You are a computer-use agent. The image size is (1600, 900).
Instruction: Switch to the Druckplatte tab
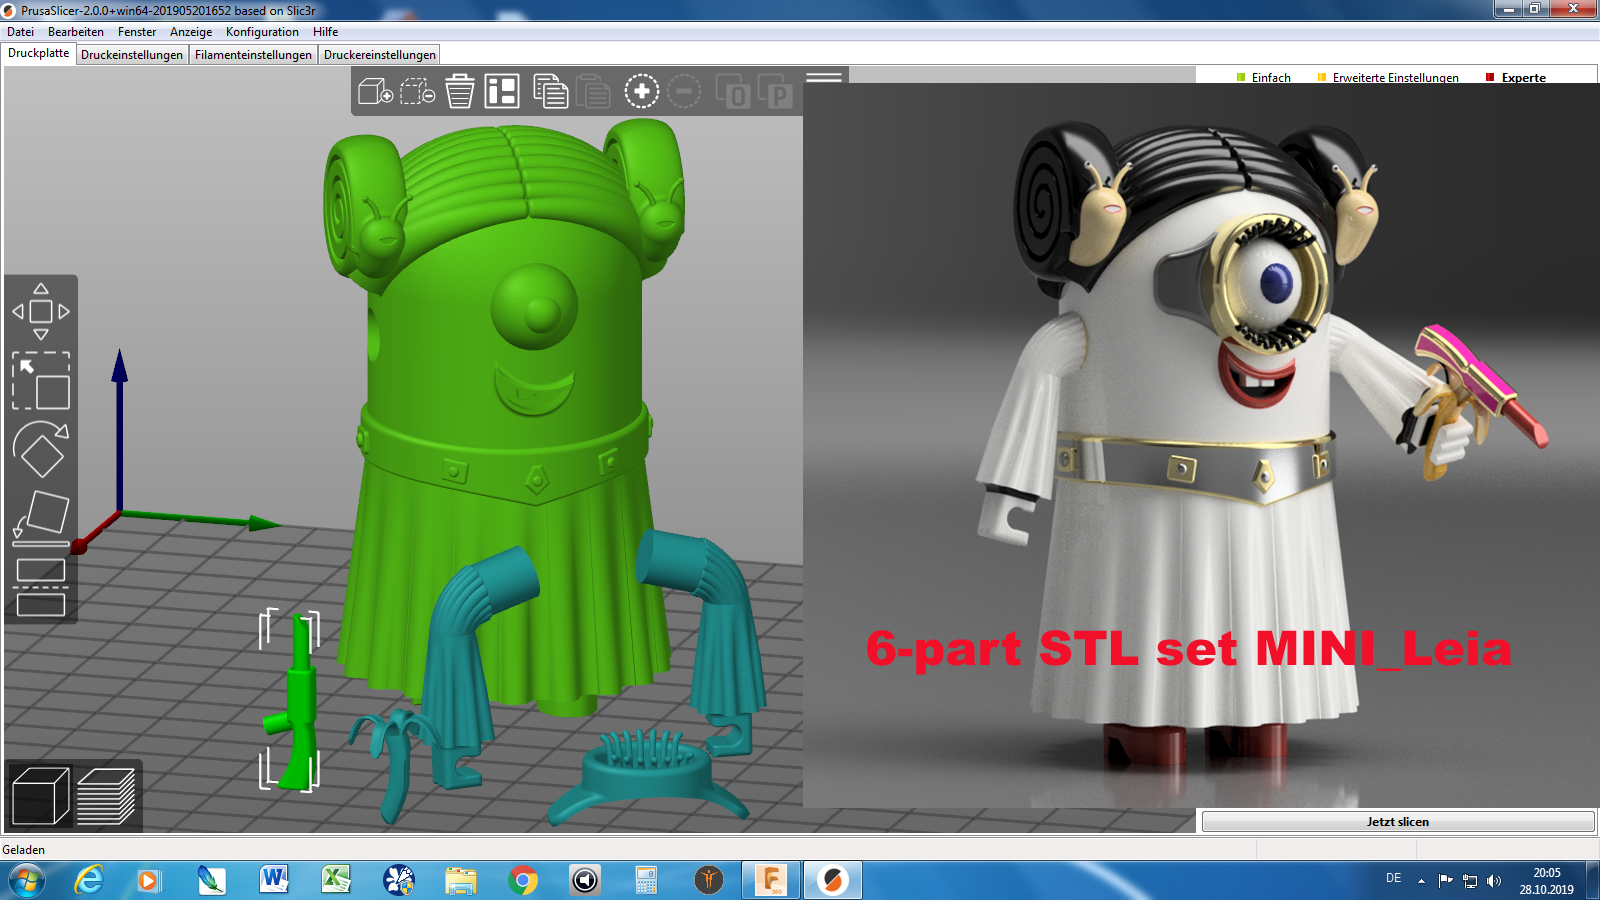[x=39, y=53]
